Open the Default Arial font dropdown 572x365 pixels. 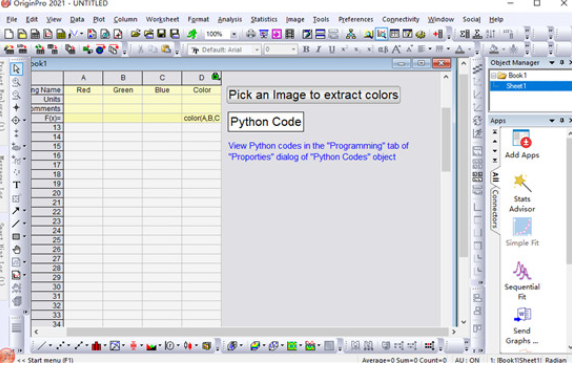coord(257,50)
